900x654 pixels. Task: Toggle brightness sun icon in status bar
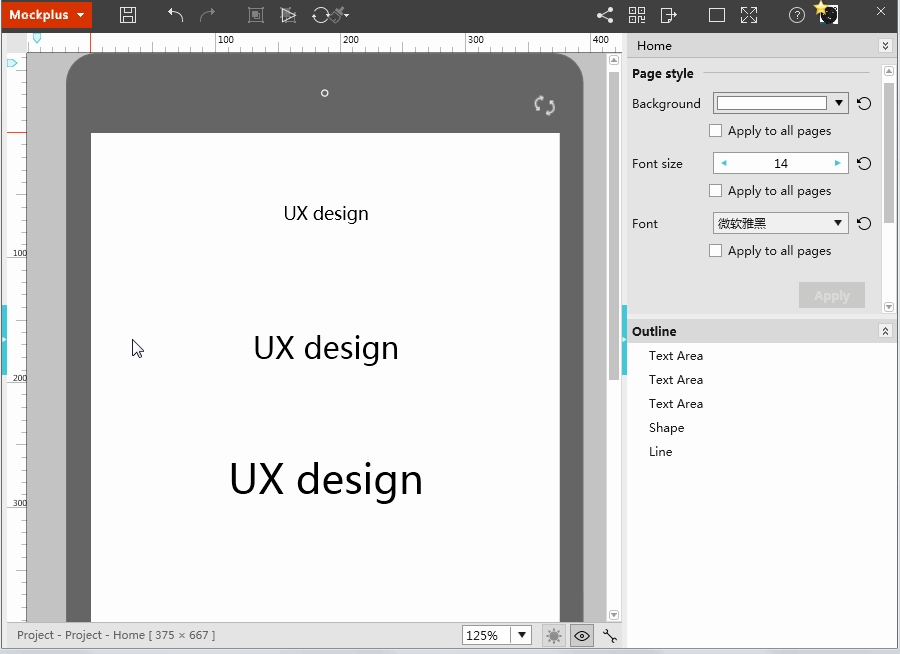point(553,636)
